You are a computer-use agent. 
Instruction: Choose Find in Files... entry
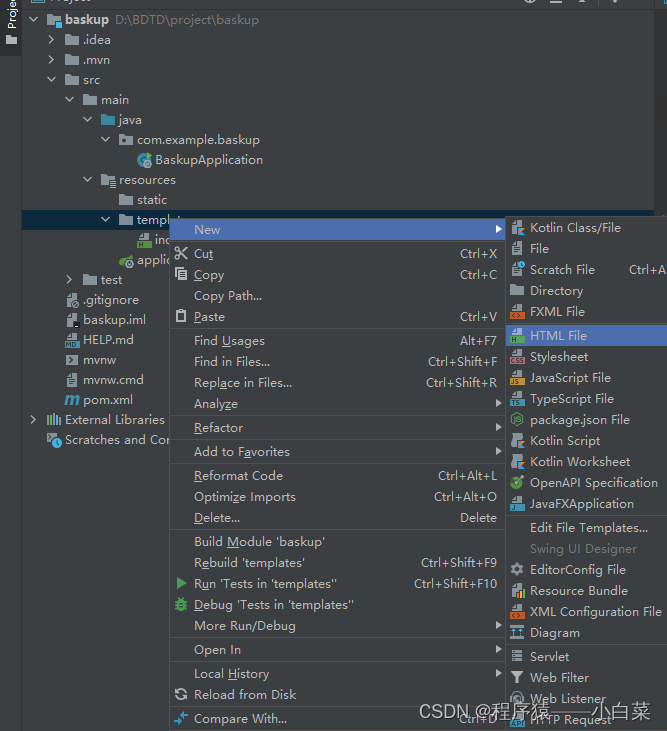337,362
